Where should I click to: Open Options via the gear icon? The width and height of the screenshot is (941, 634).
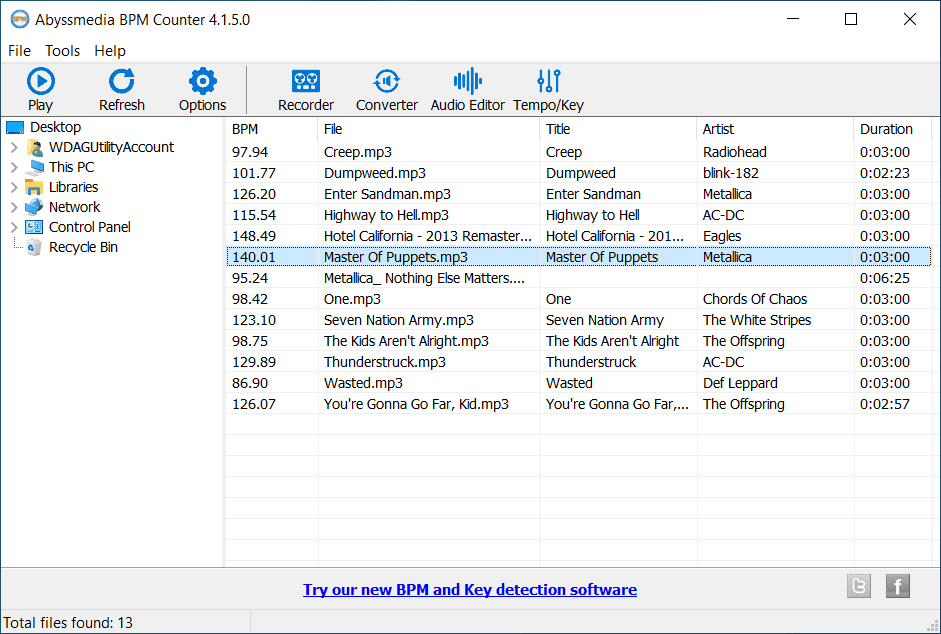tap(203, 81)
